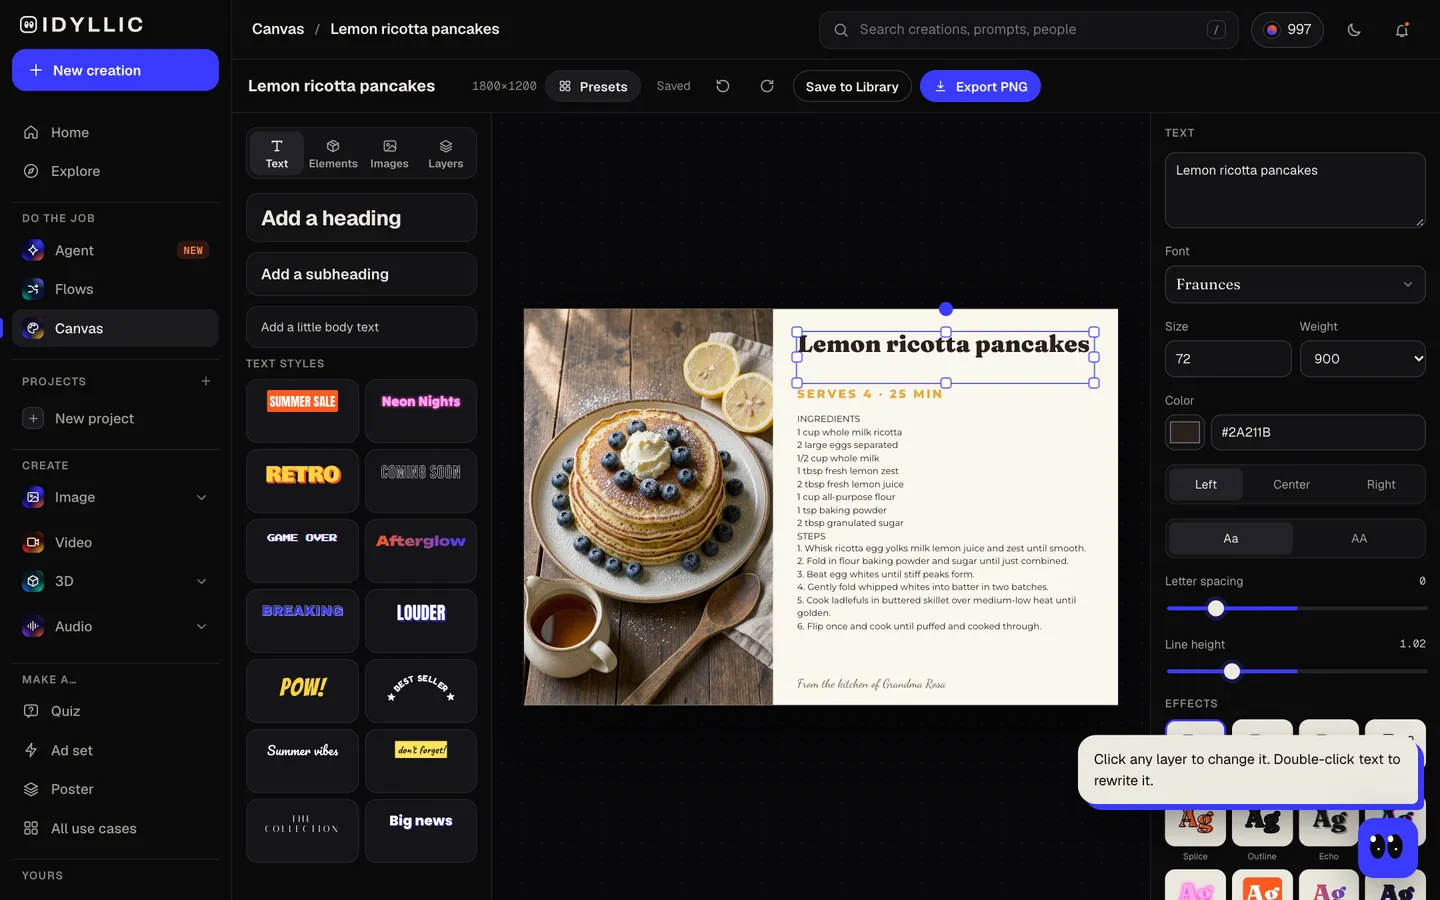Select the Aa normal case option

1231,538
